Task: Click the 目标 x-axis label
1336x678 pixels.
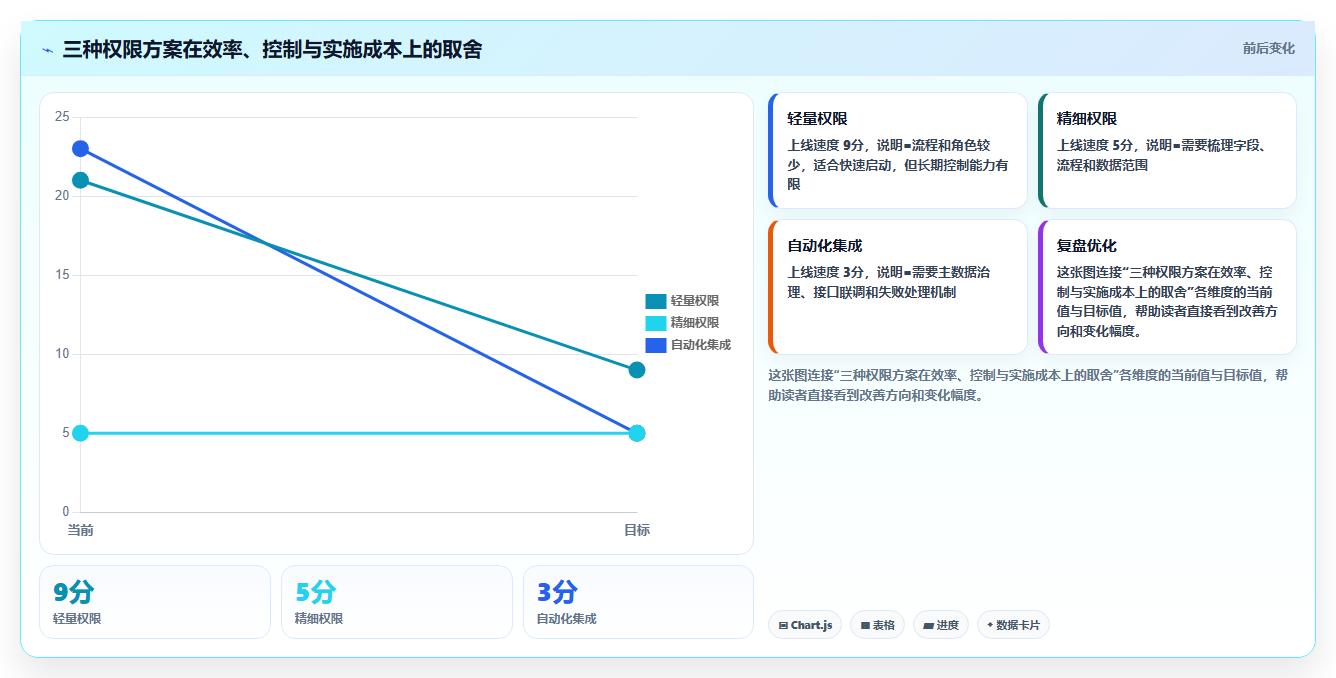Action: click(637, 530)
